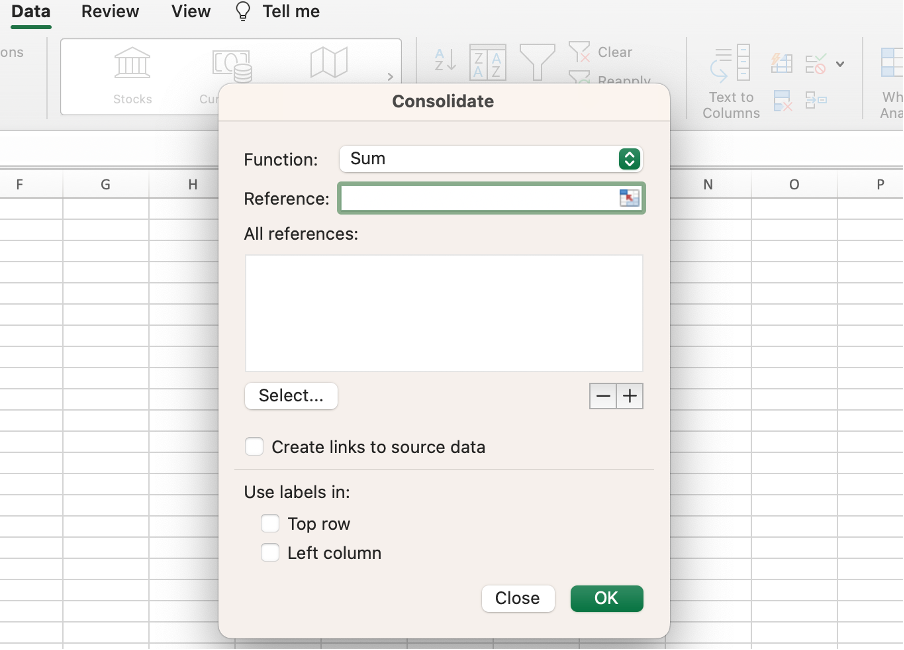Click the plus button to add reference
The width and height of the screenshot is (904, 650).
(x=630, y=397)
